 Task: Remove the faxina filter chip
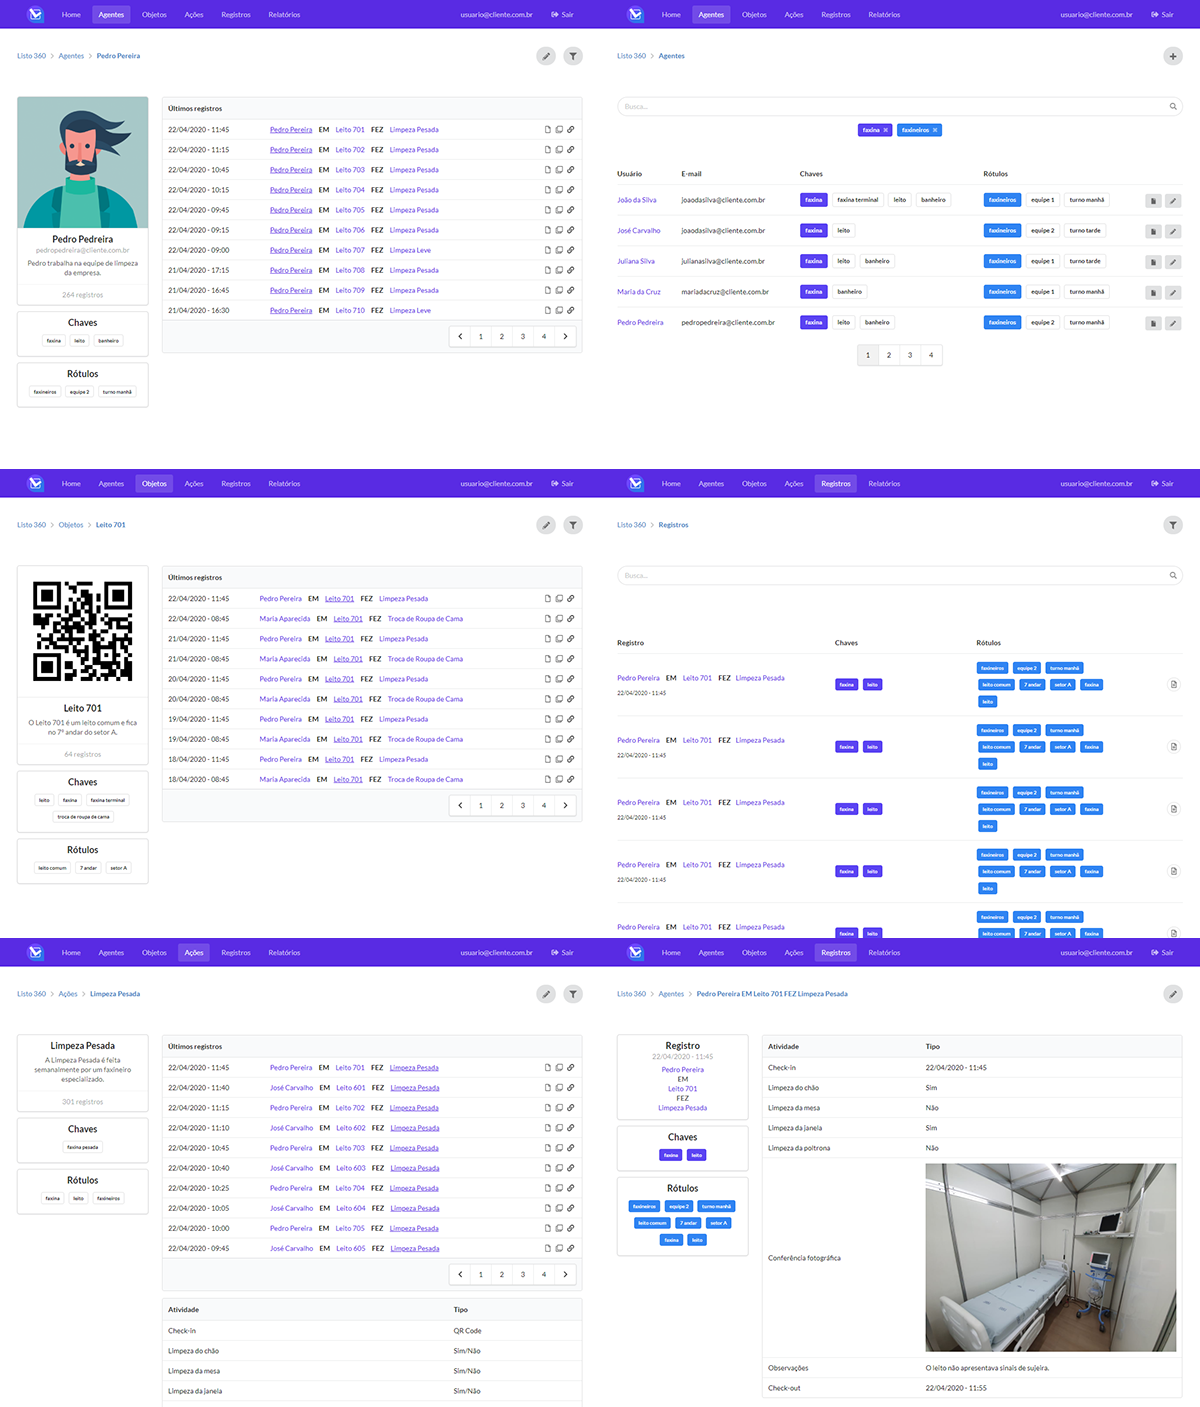[x=884, y=130]
